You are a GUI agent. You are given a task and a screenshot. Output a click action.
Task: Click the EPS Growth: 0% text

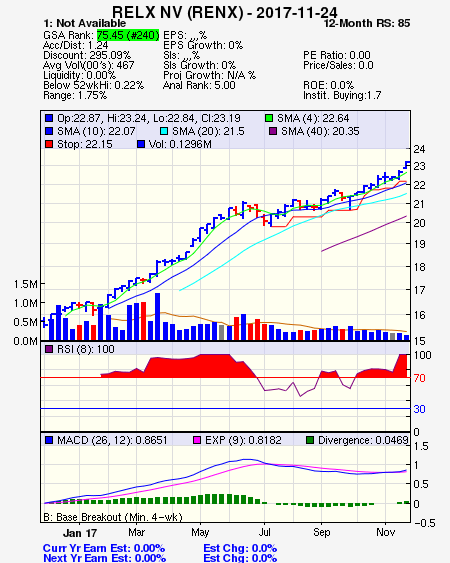(x=203, y=45)
